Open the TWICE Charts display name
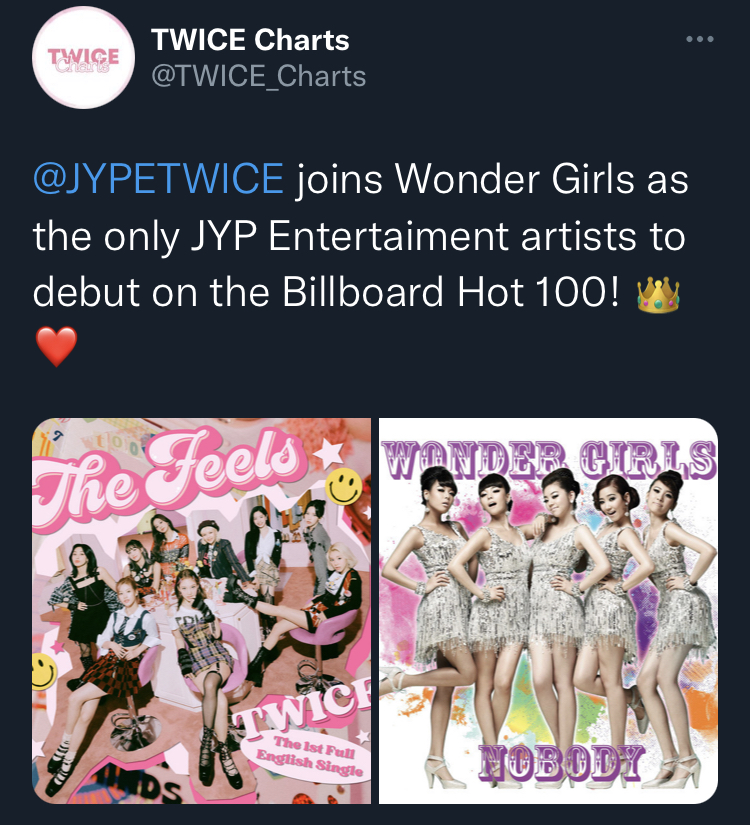Viewport: 750px width, 825px height. pyautogui.click(x=250, y=40)
